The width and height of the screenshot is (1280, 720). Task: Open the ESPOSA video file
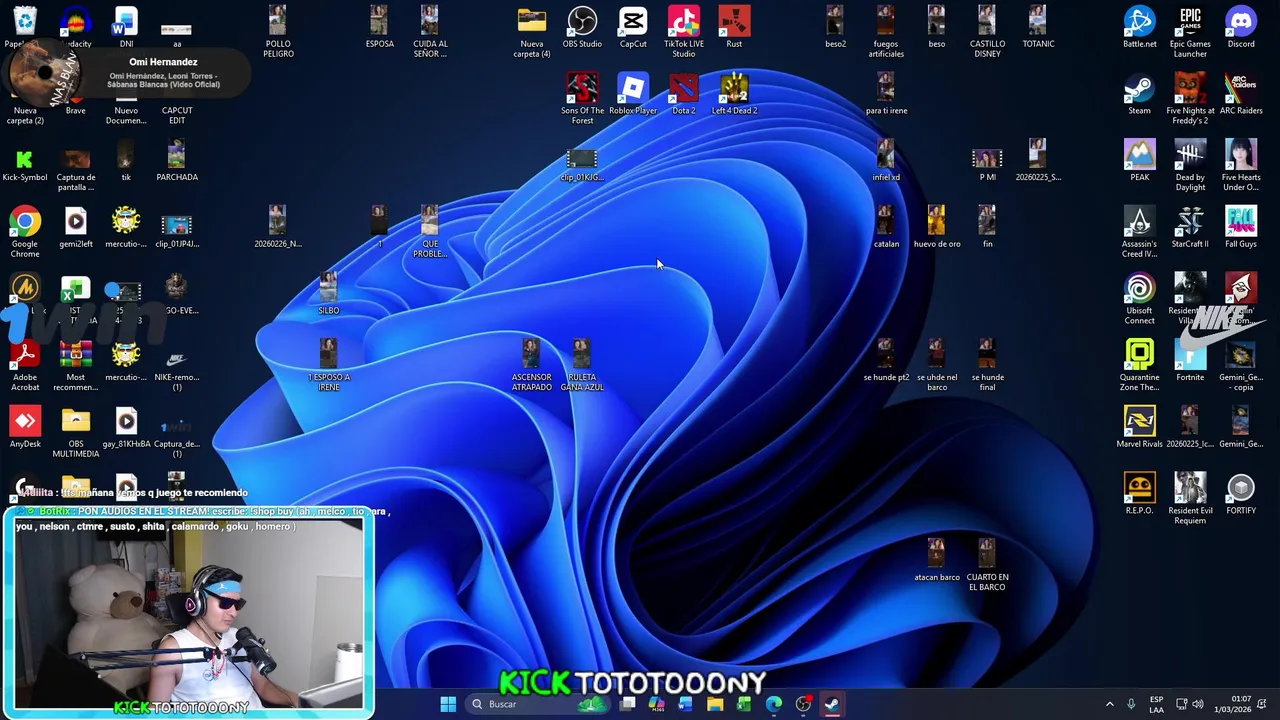coord(379,28)
